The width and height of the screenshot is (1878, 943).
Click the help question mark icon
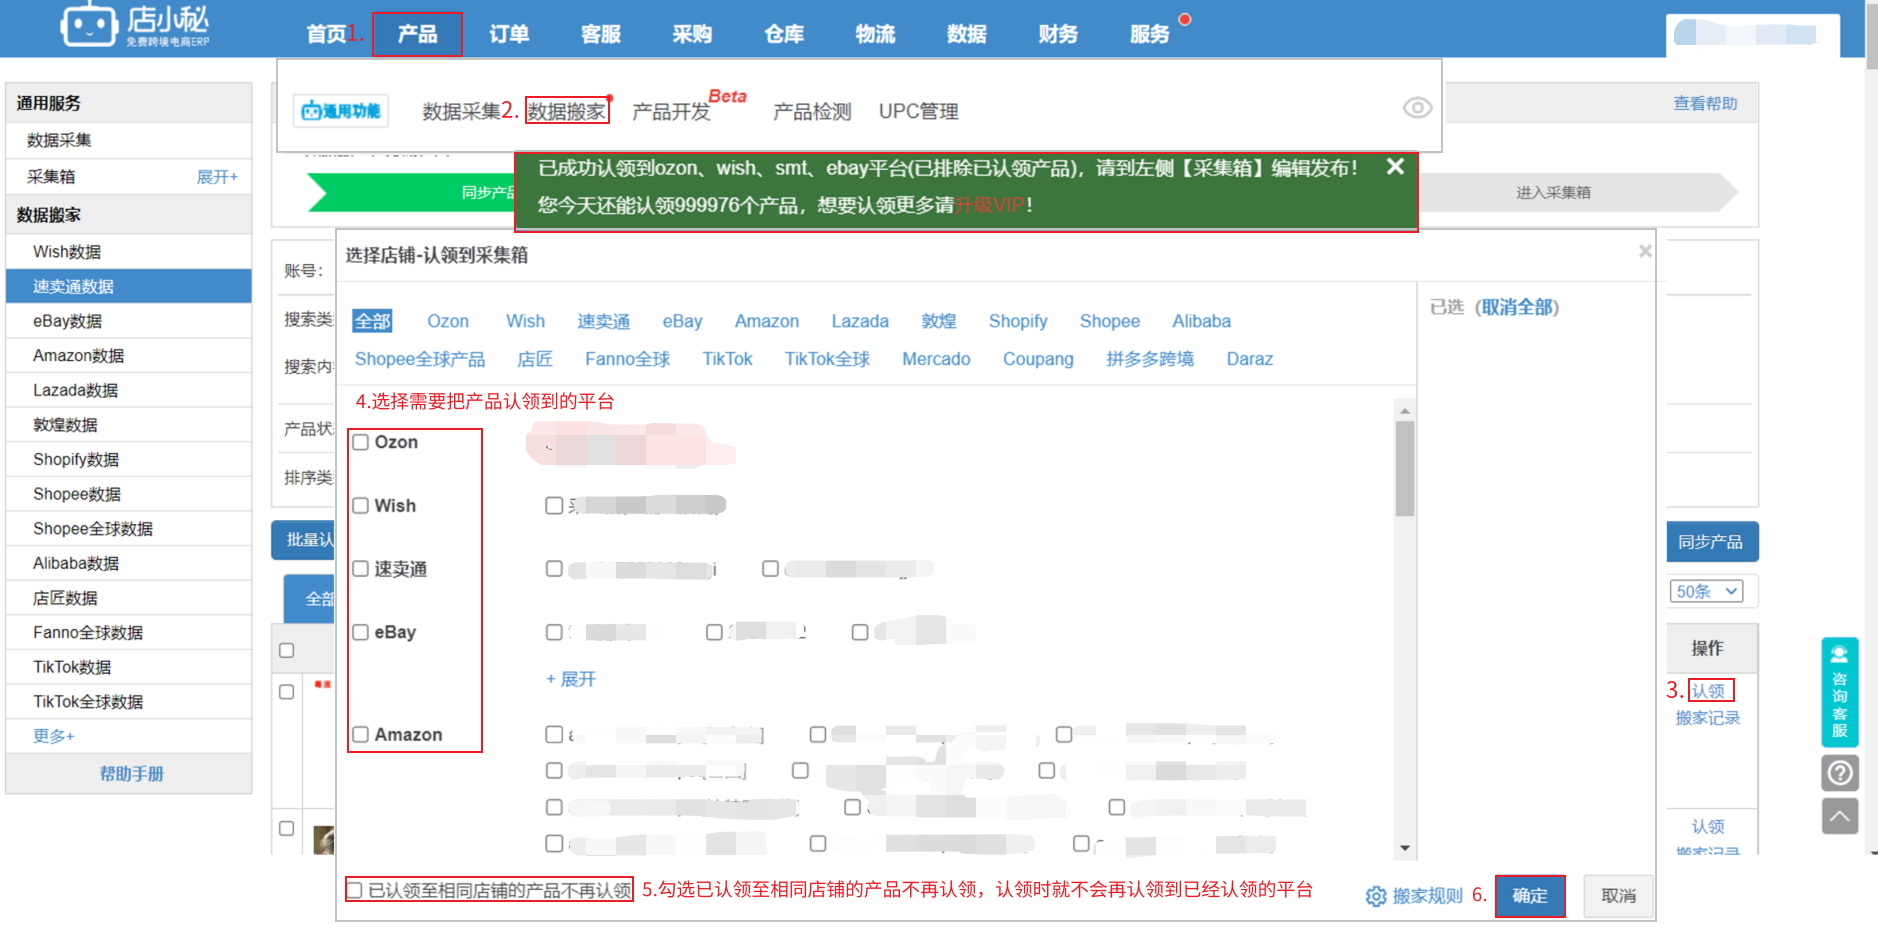[1840, 773]
